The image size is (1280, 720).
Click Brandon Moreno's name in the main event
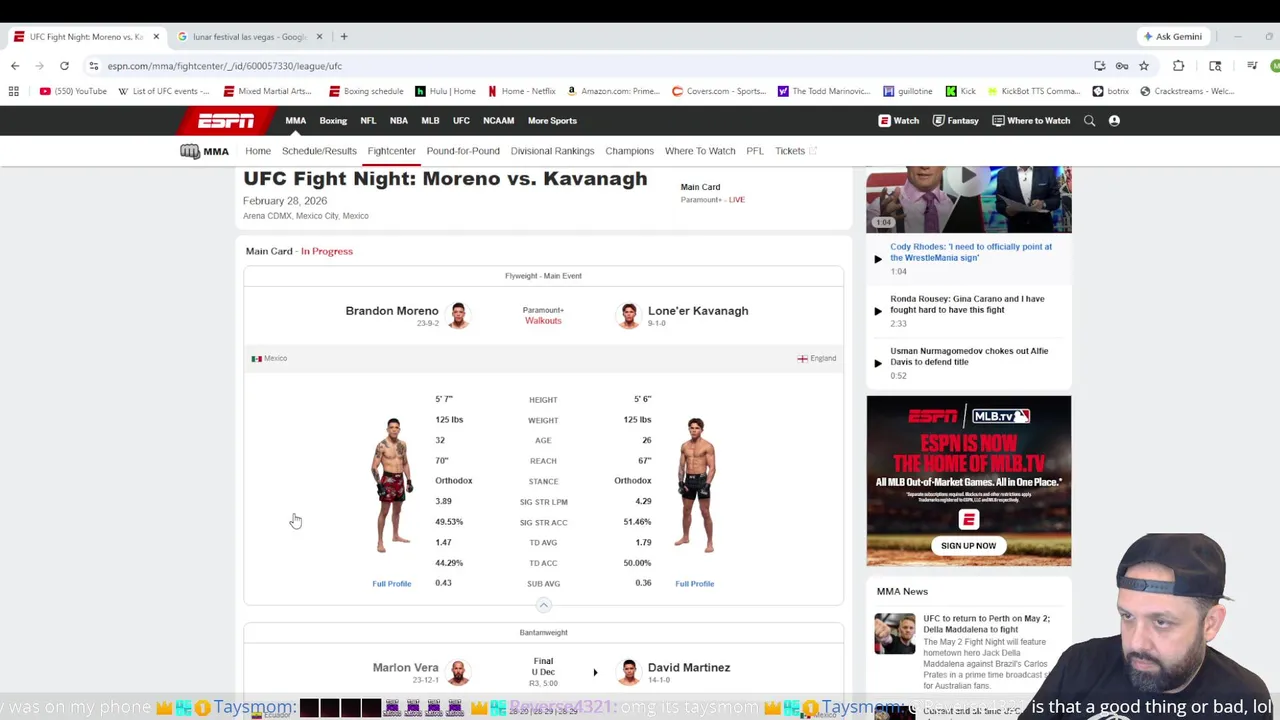tap(392, 311)
